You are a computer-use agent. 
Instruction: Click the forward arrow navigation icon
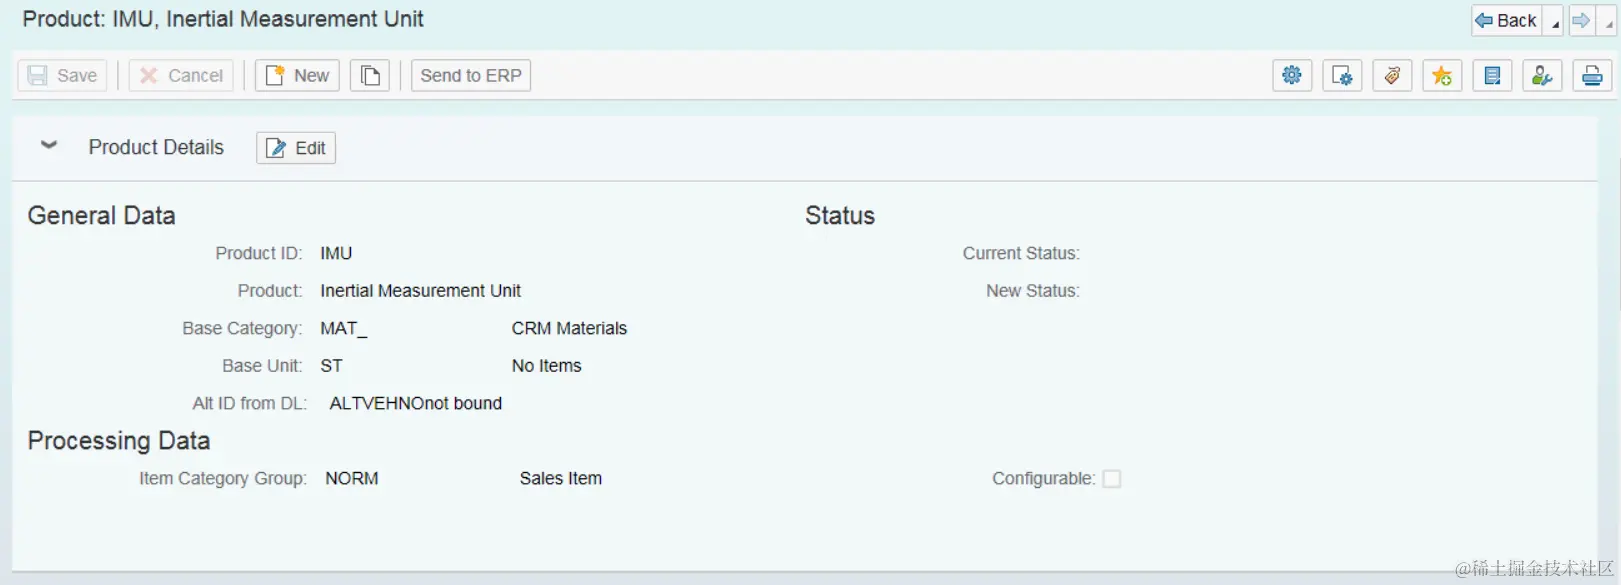(x=1581, y=20)
